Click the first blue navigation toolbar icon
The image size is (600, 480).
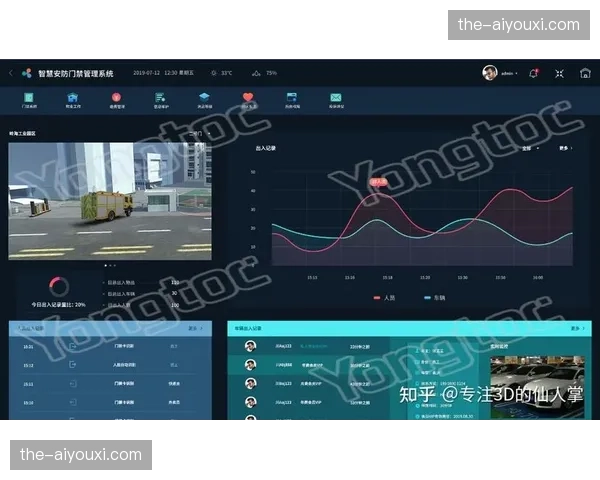pos(30,98)
